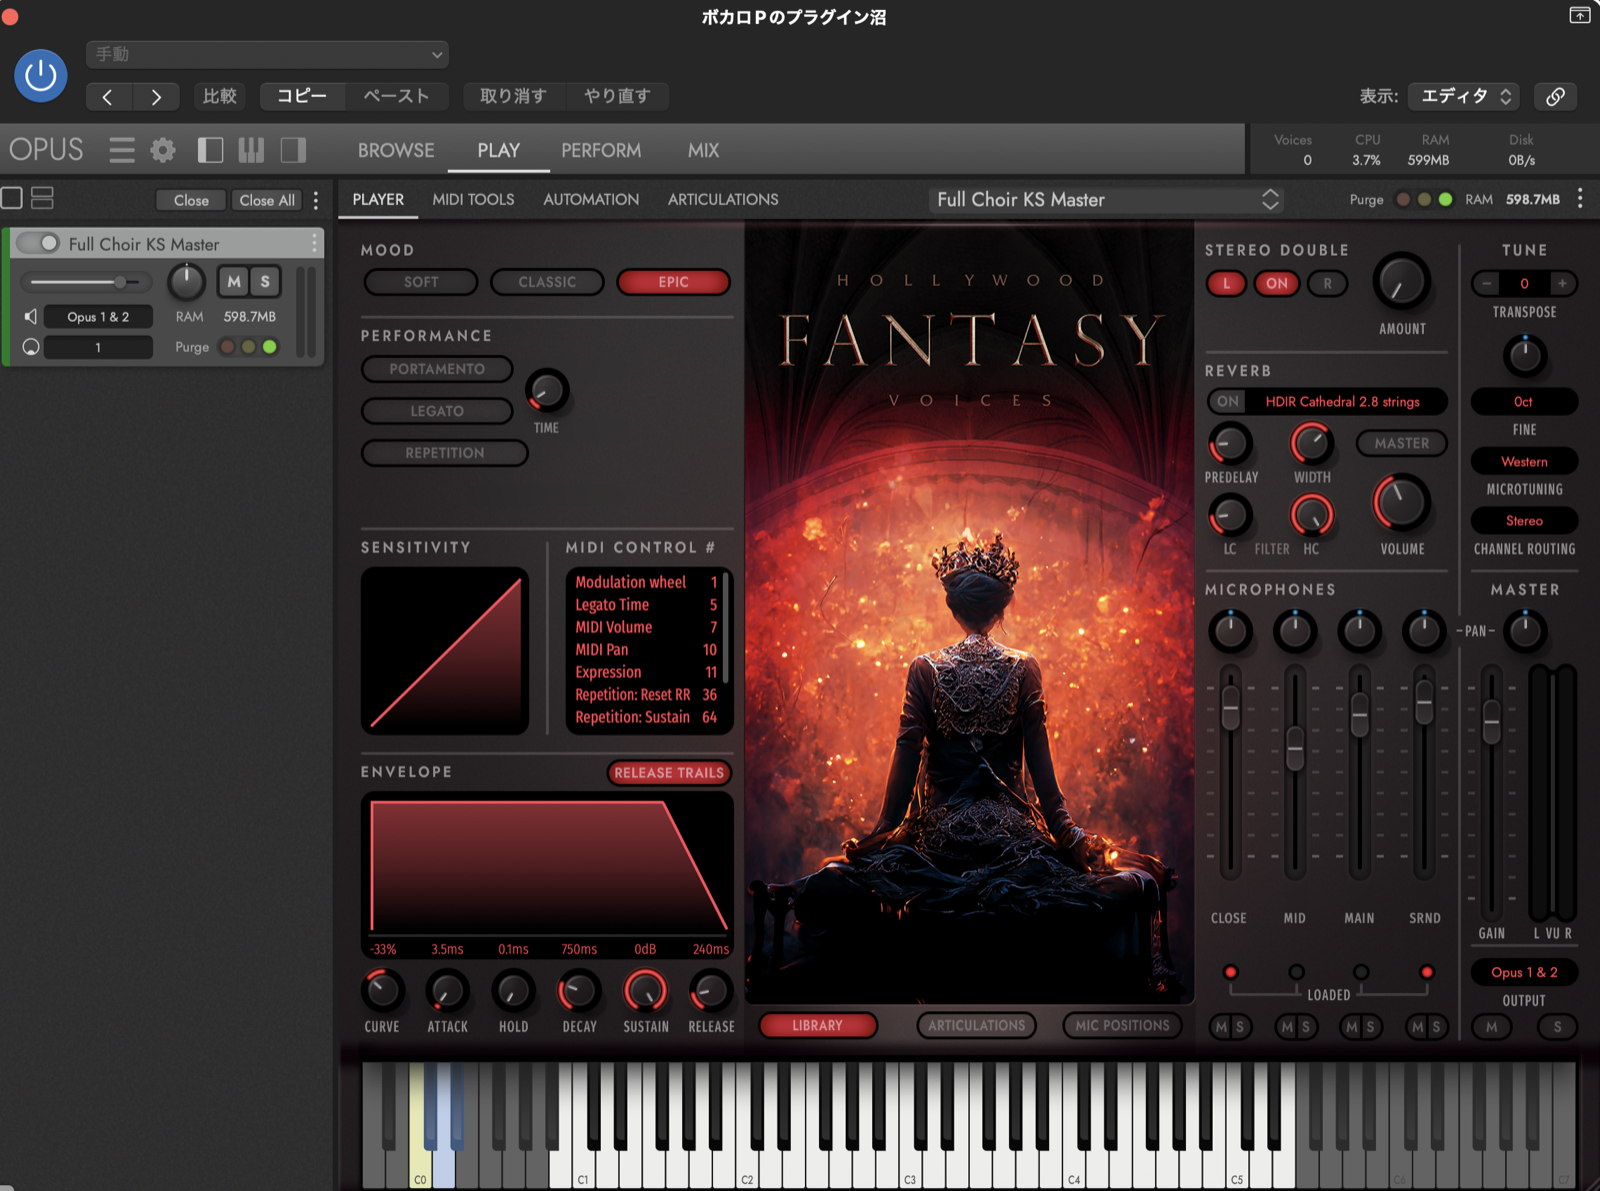
Task: Click the tune transpose minus button
Action: click(x=1486, y=283)
